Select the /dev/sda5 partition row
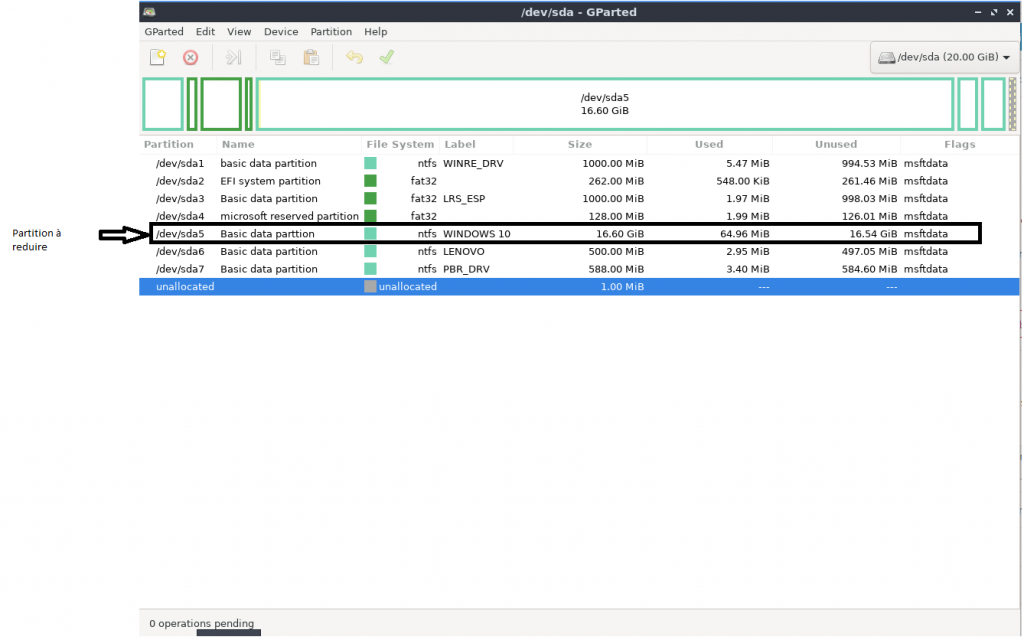 click(579, 234)
